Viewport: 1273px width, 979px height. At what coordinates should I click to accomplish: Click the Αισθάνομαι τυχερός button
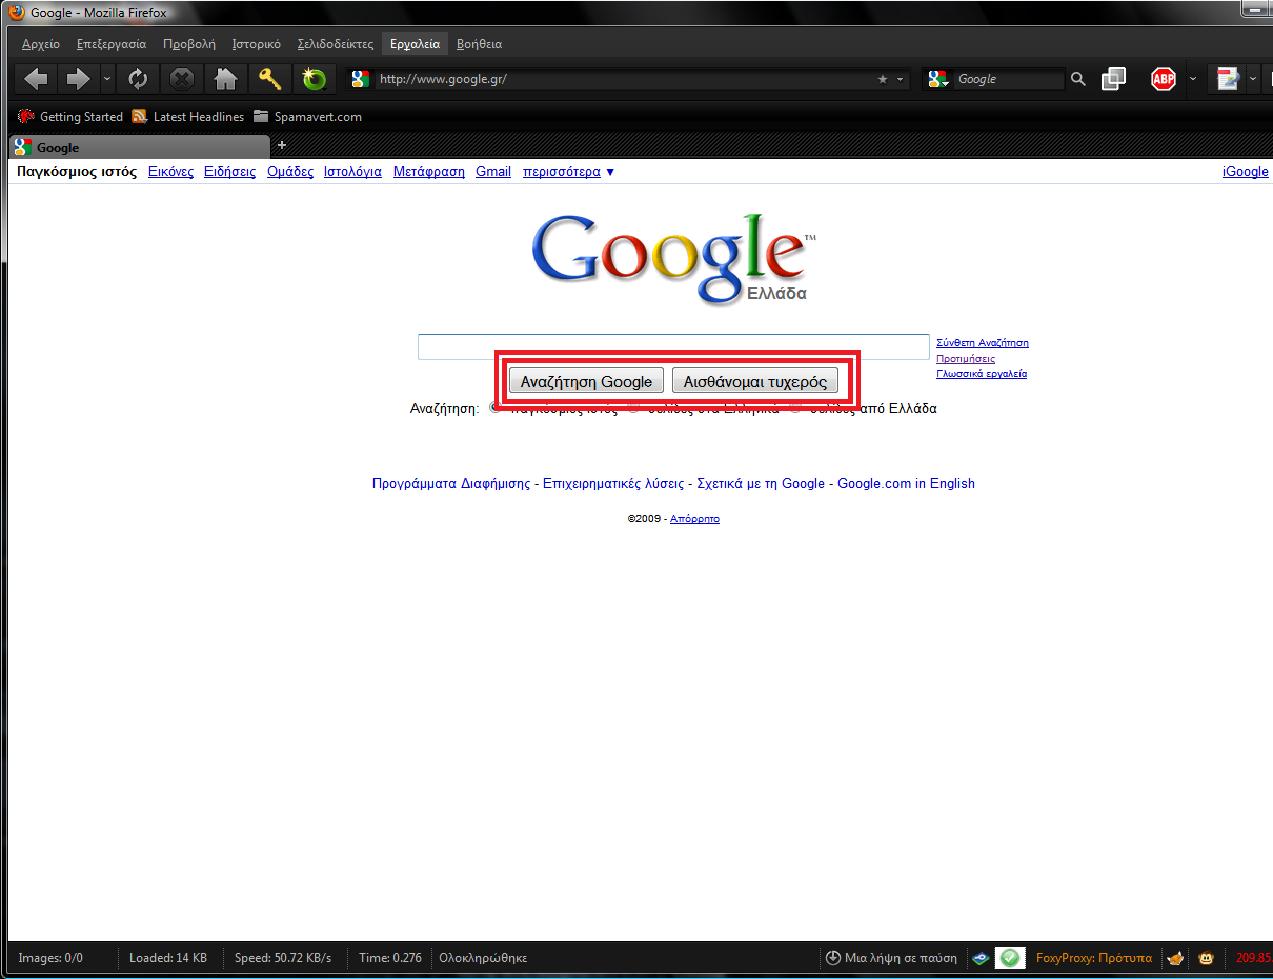(755, 382)
